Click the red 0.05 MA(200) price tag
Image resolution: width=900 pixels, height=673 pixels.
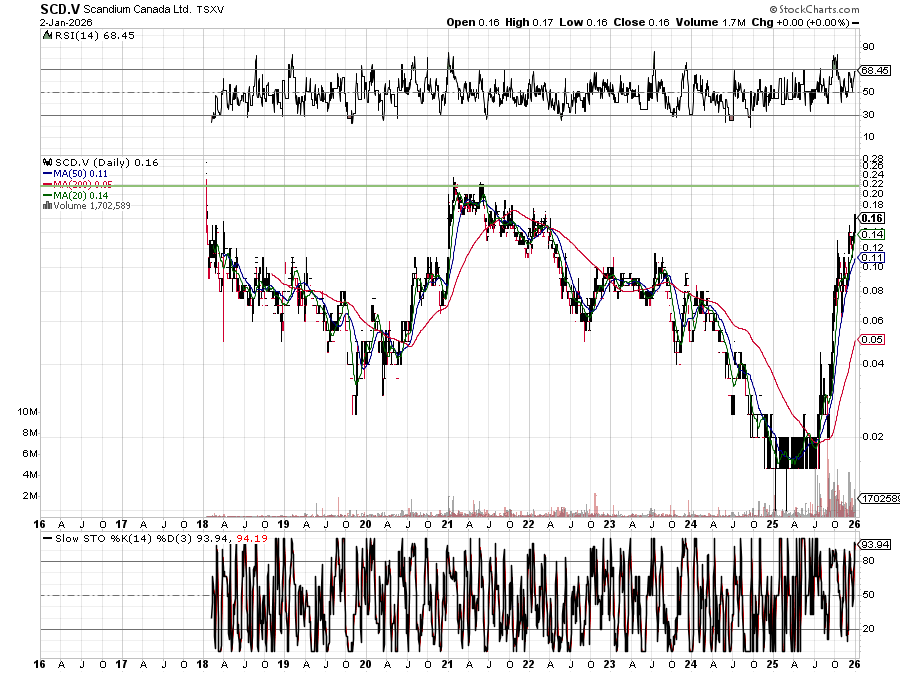(872, 339)
